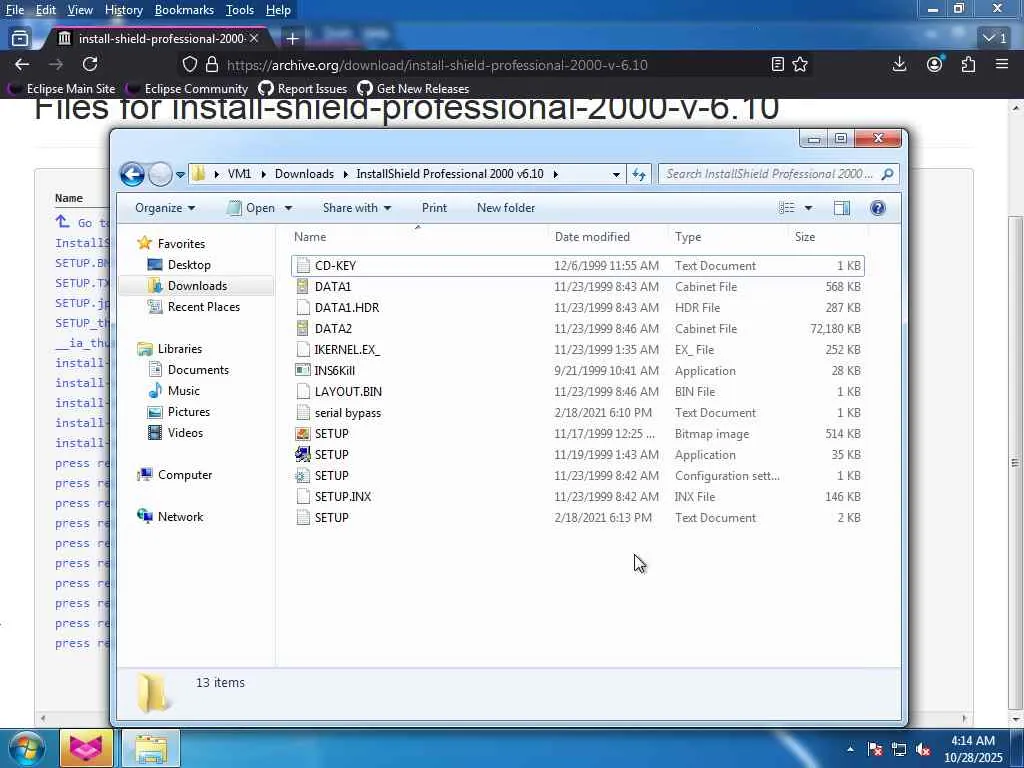Bookmark this page with the star icon
Viewport: 1024px width, 768px height.
pos(800,64)
